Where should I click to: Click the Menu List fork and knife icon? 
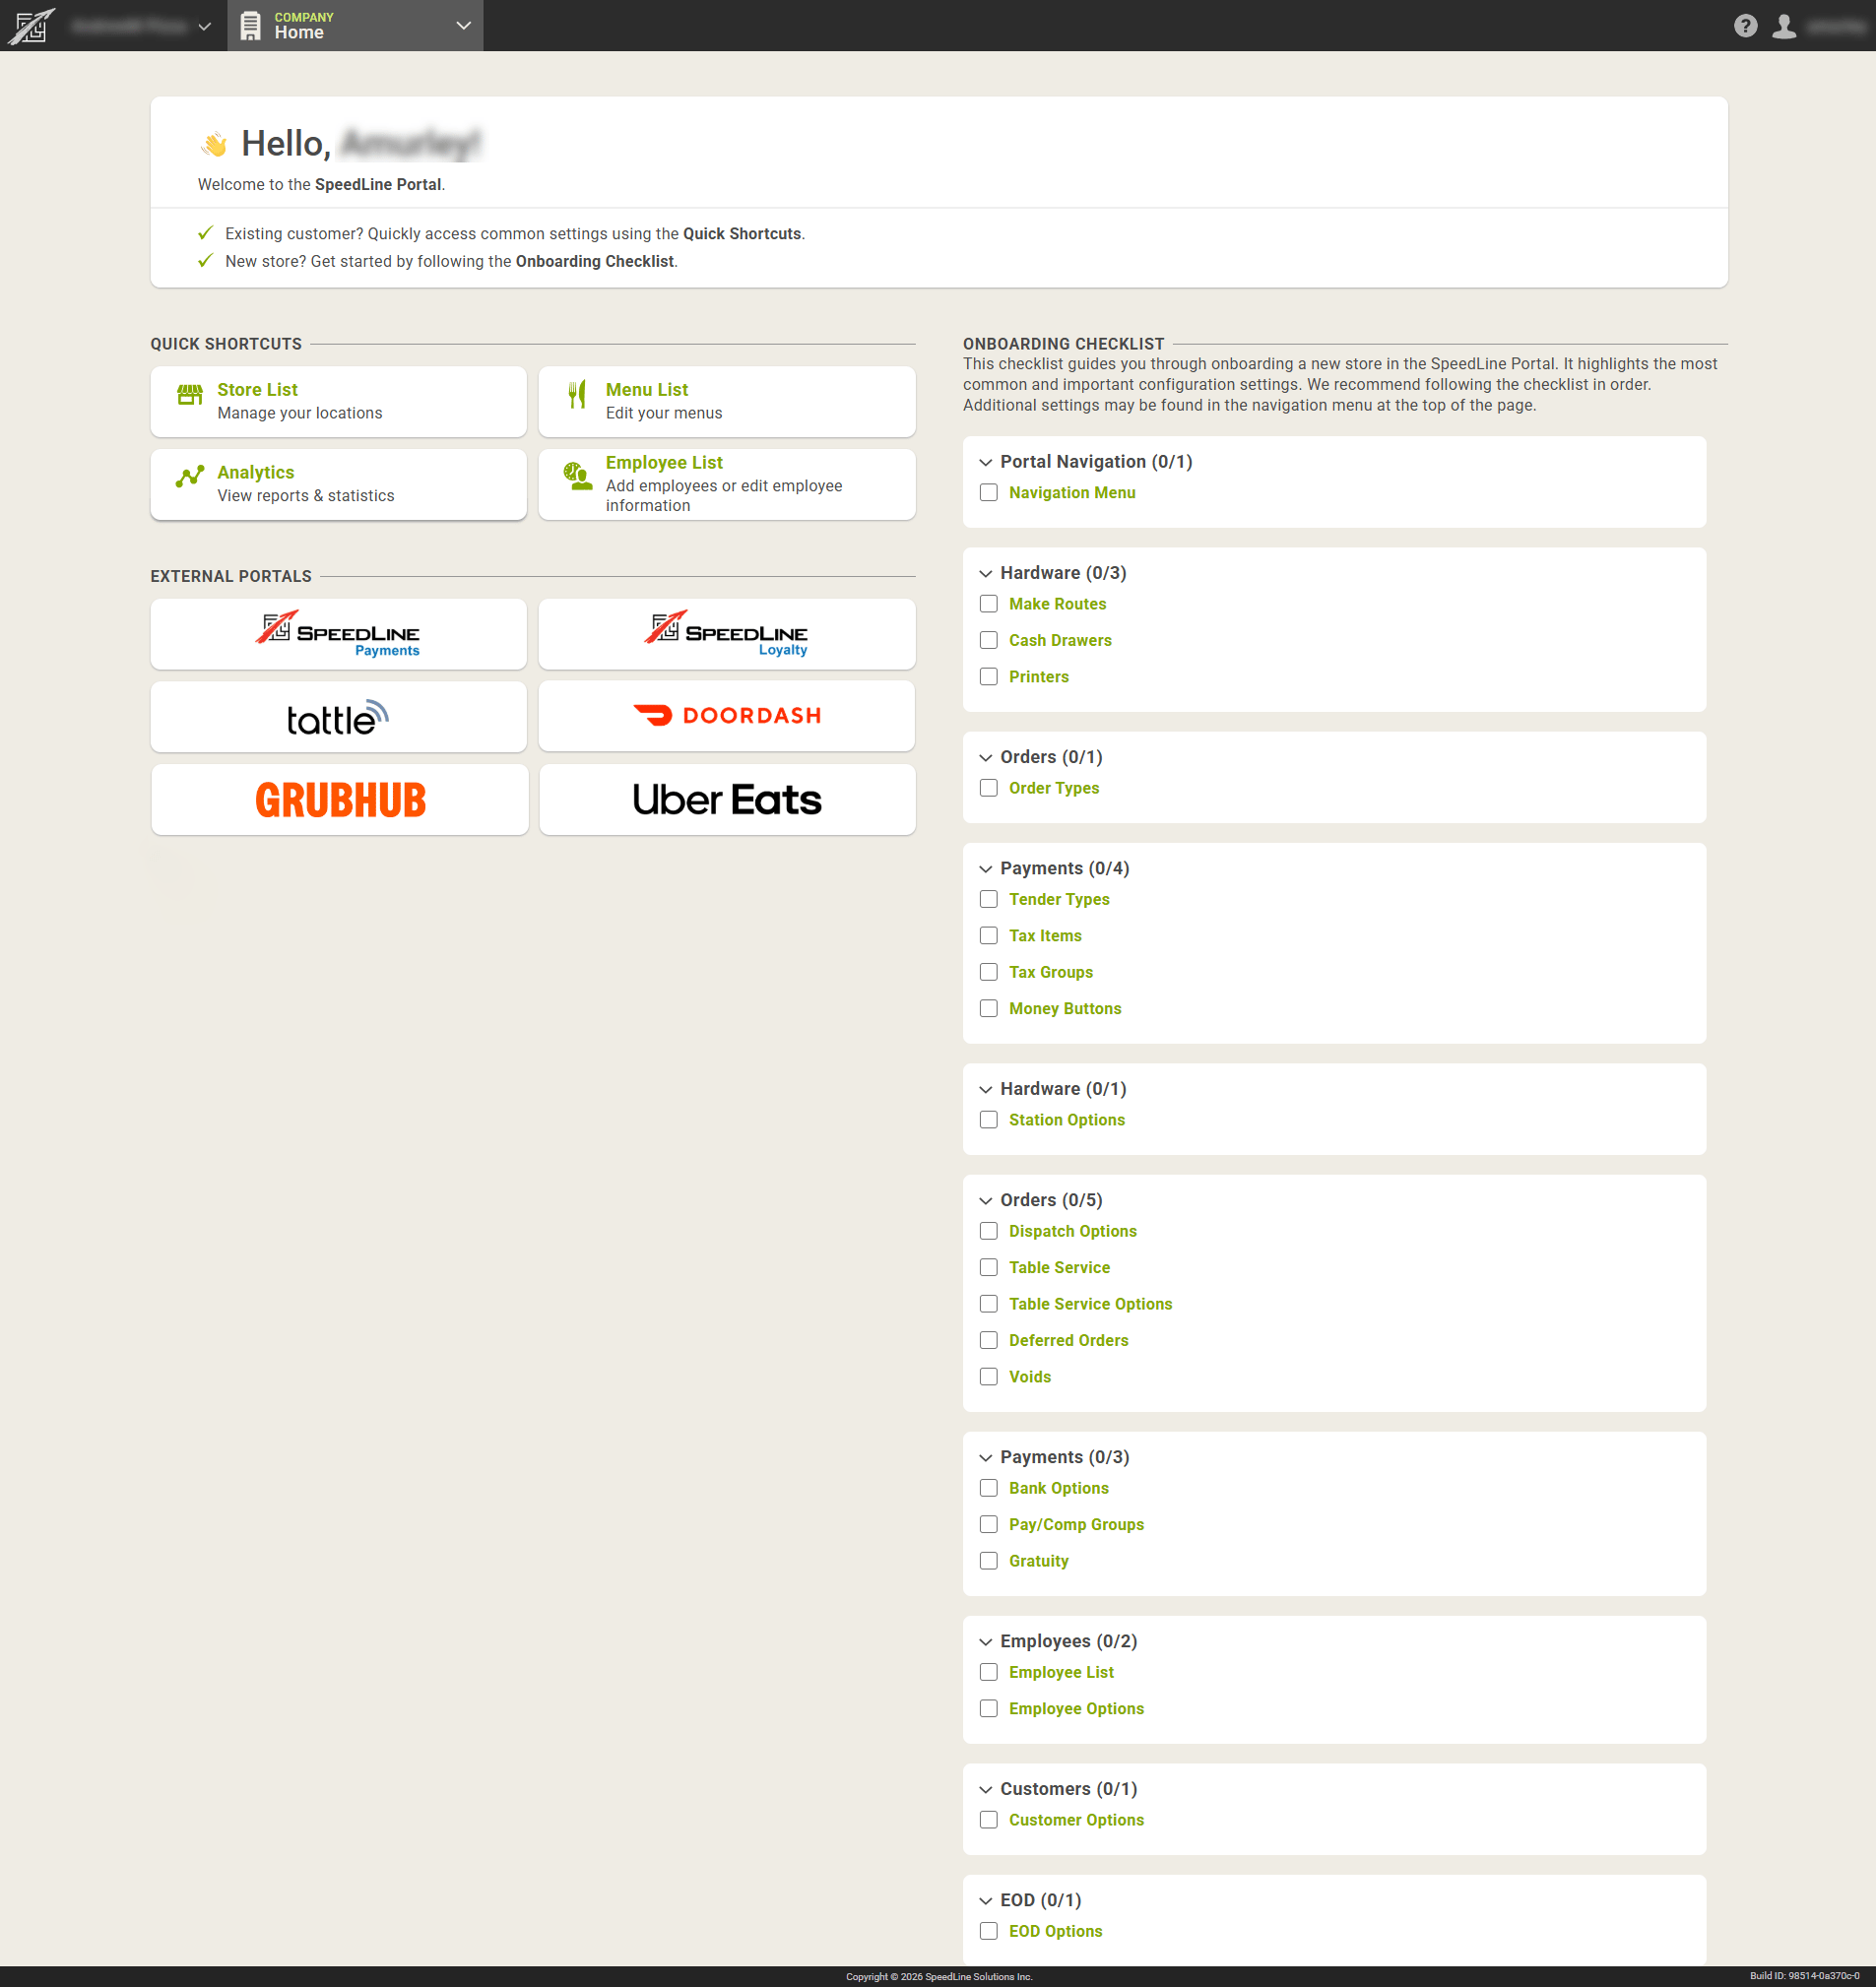tap(577, 395)
